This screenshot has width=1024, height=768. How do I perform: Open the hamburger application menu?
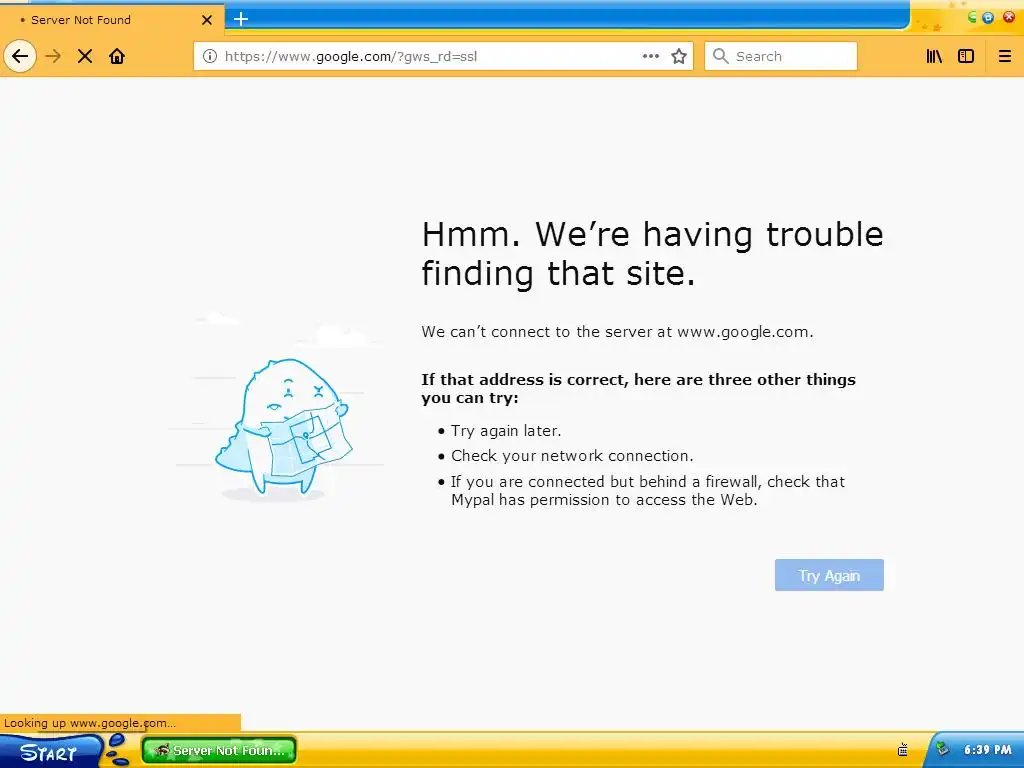pyautogui.click(x=1004, y=56)
